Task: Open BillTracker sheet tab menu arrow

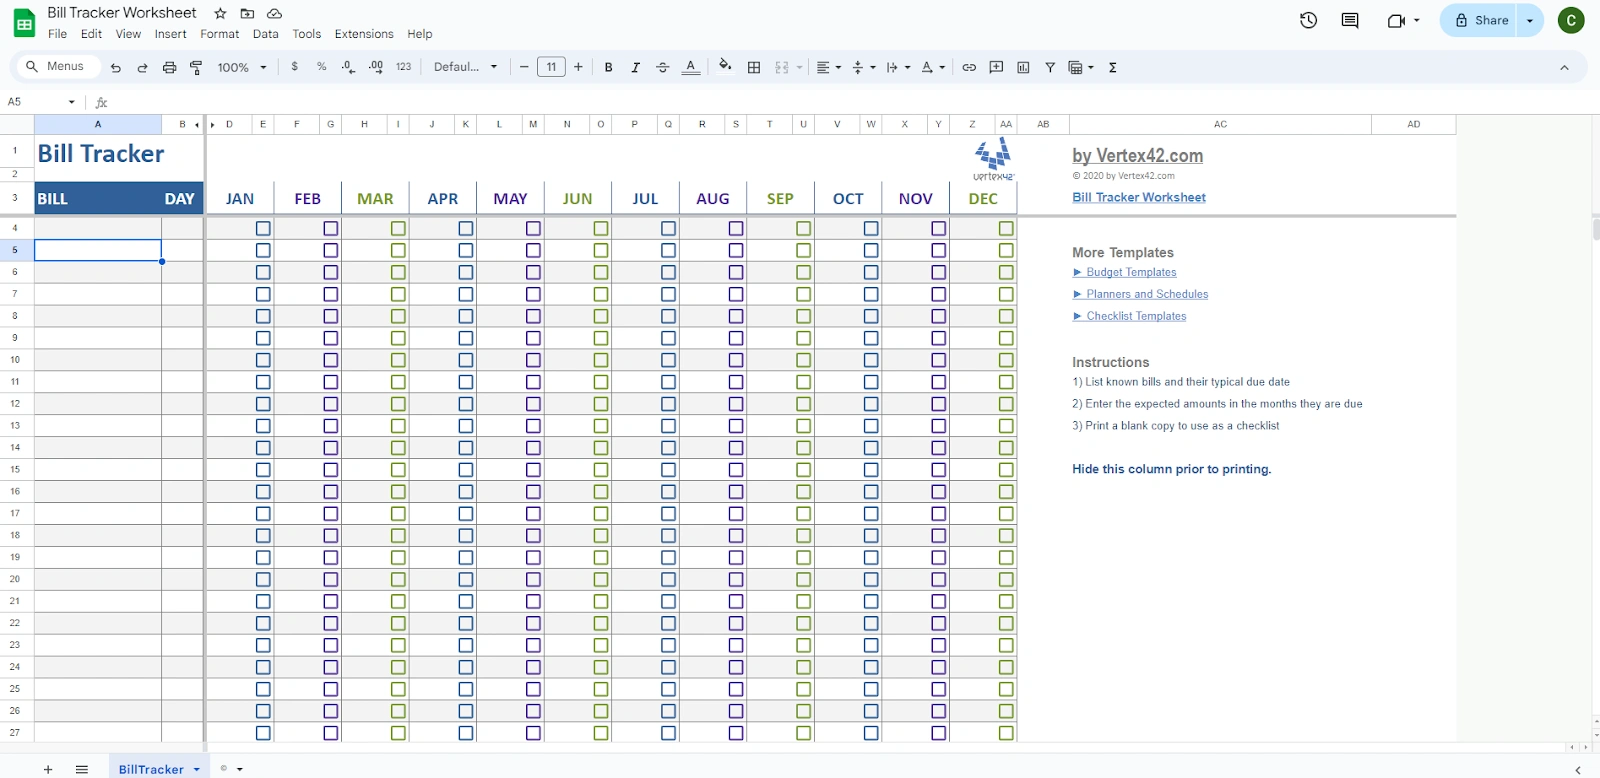Action: 197,769
